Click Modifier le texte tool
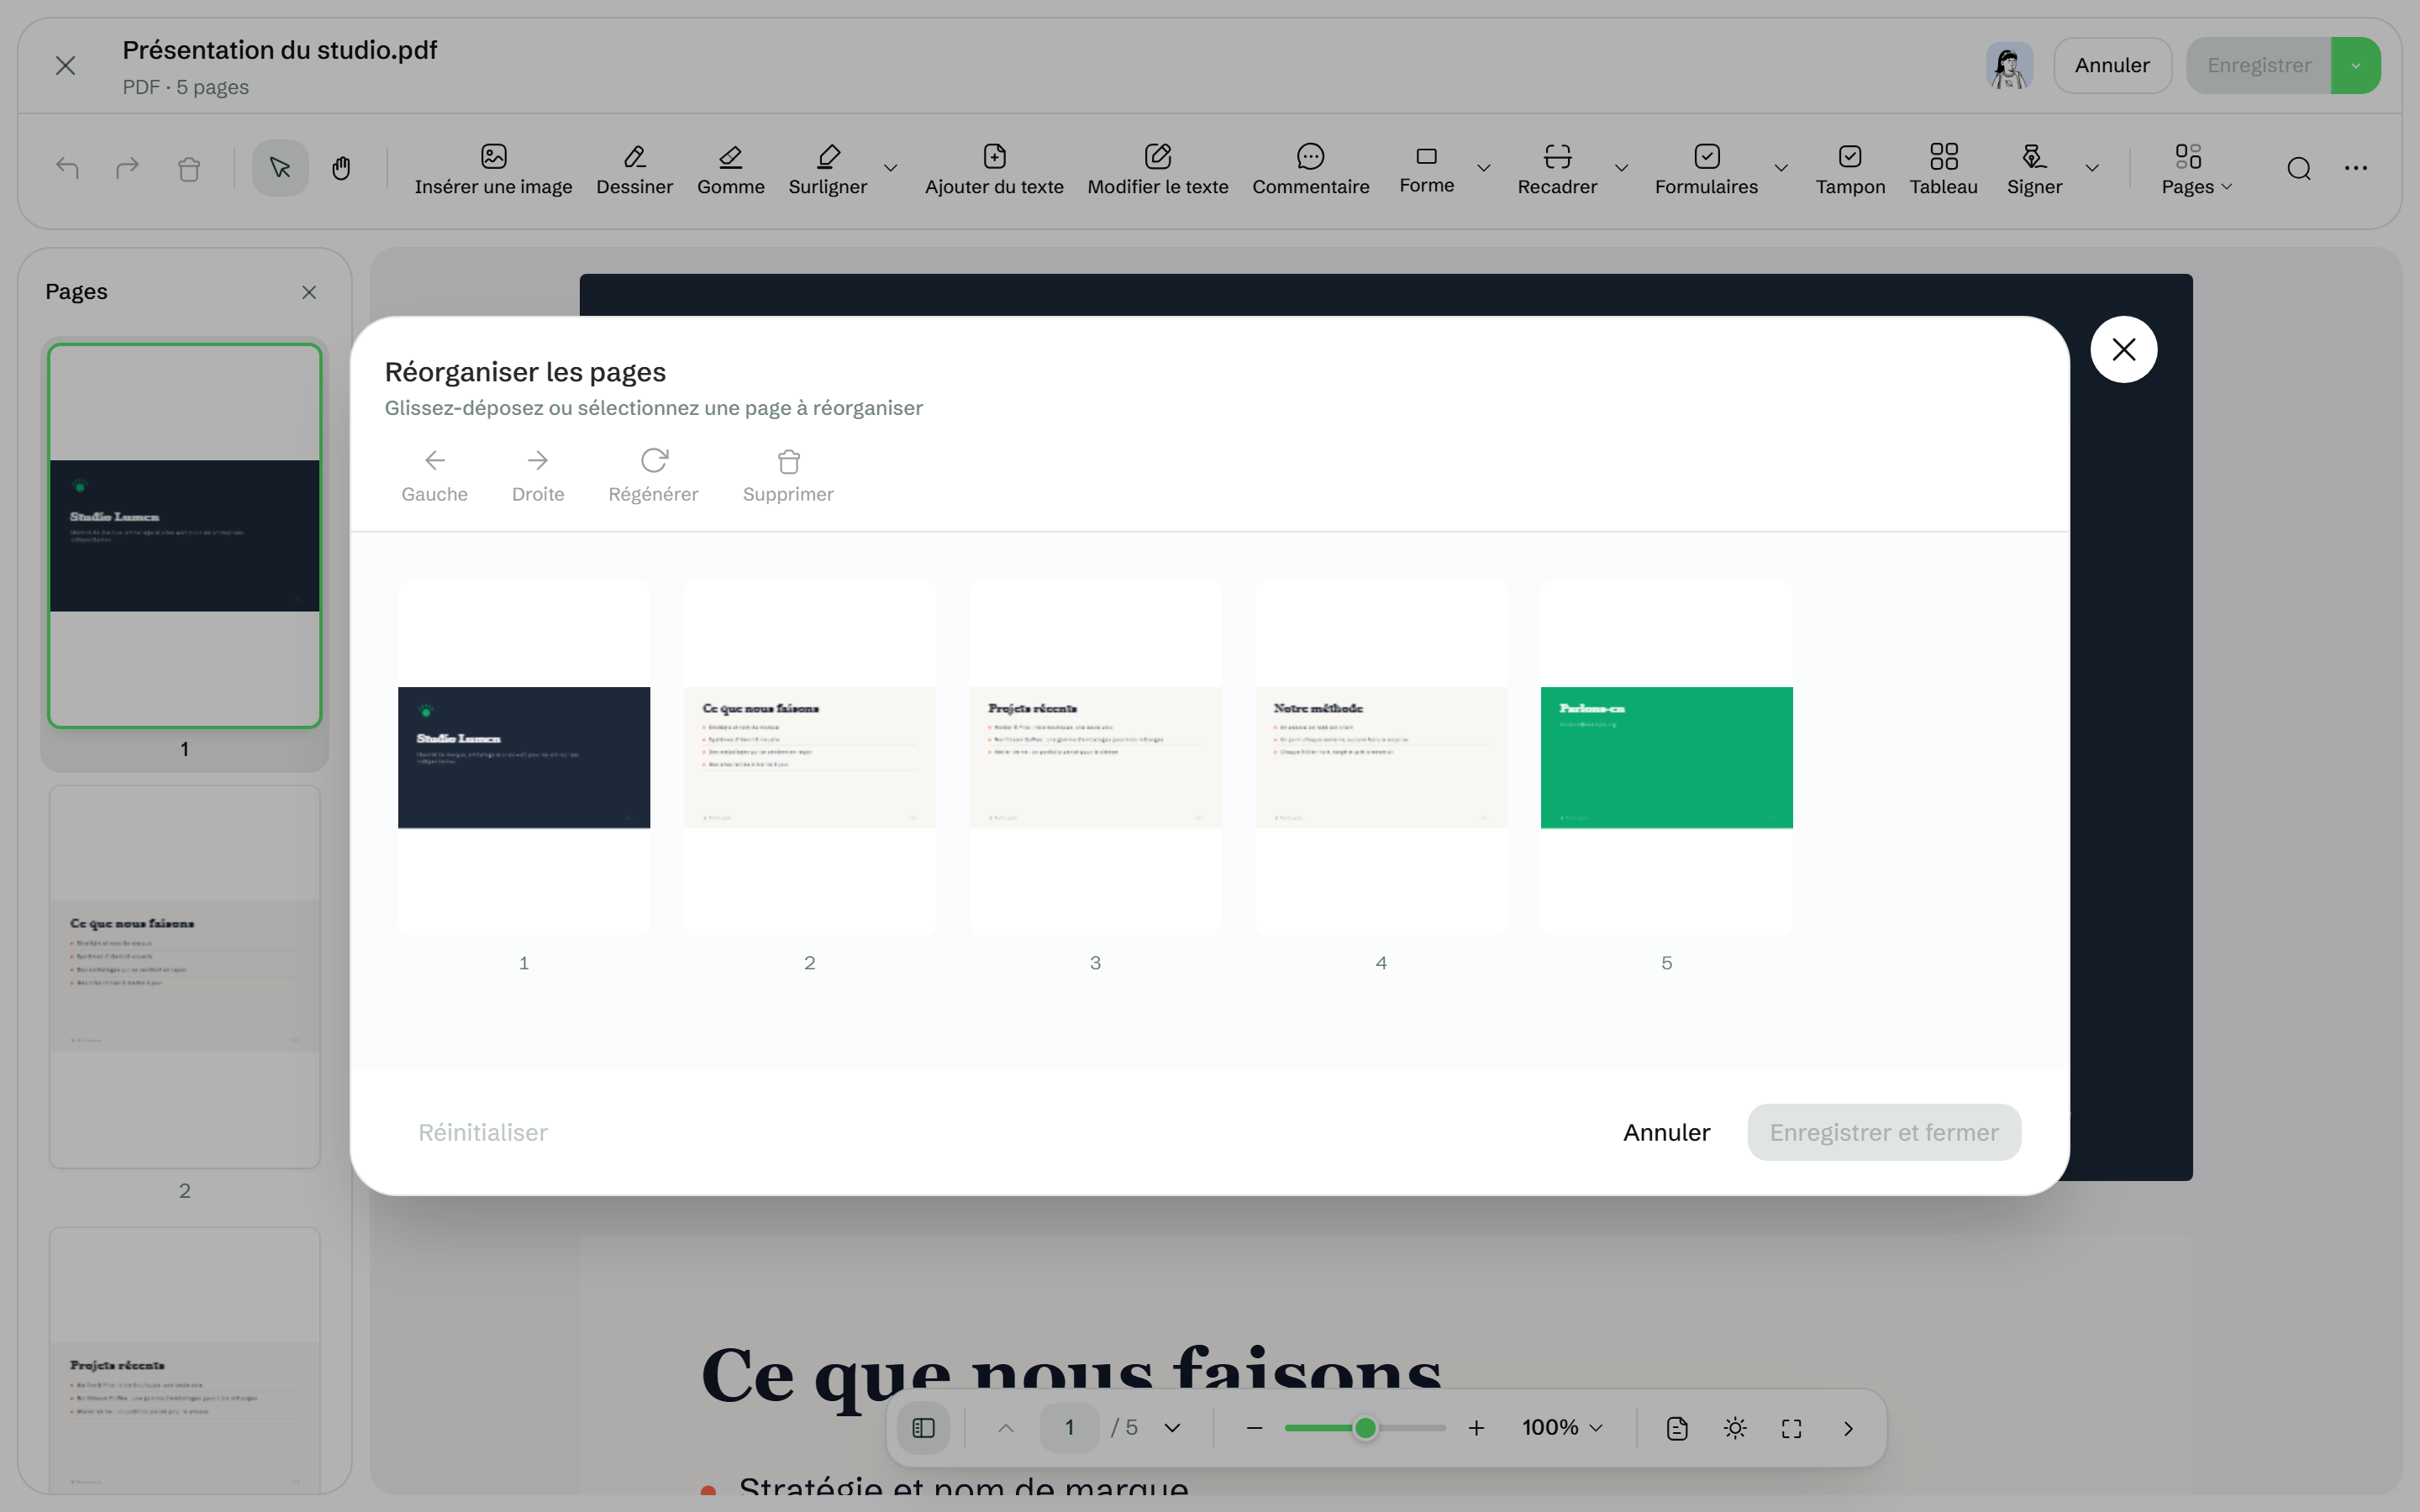 [x=1157, y=169]
